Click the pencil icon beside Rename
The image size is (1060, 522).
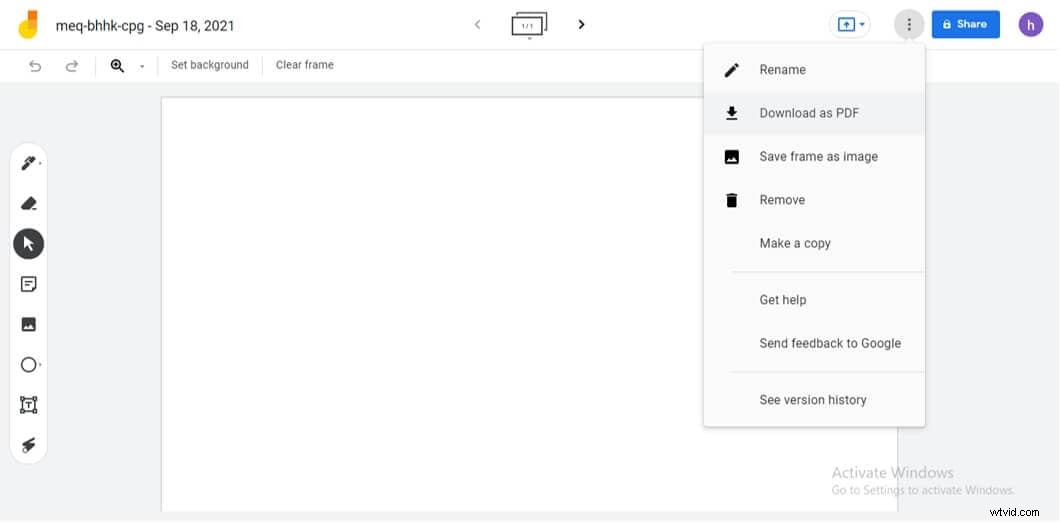(731, 70)
